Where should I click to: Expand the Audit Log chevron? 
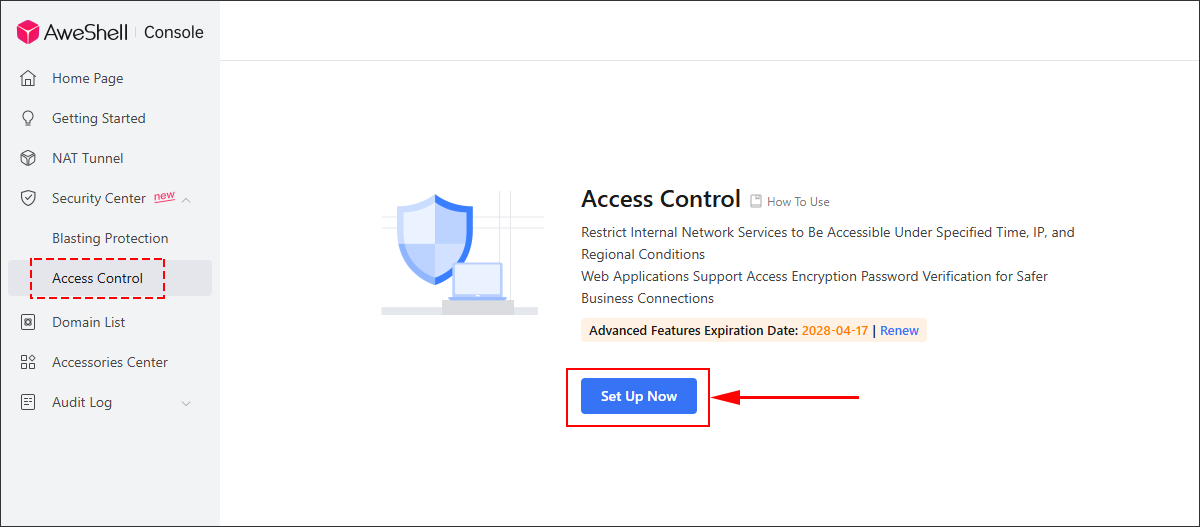[186, 403]
